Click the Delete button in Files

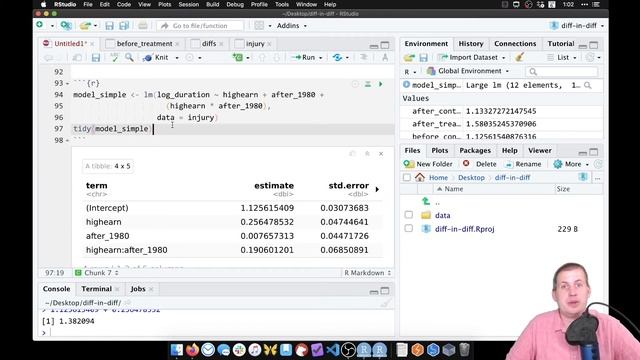point(480,164)
